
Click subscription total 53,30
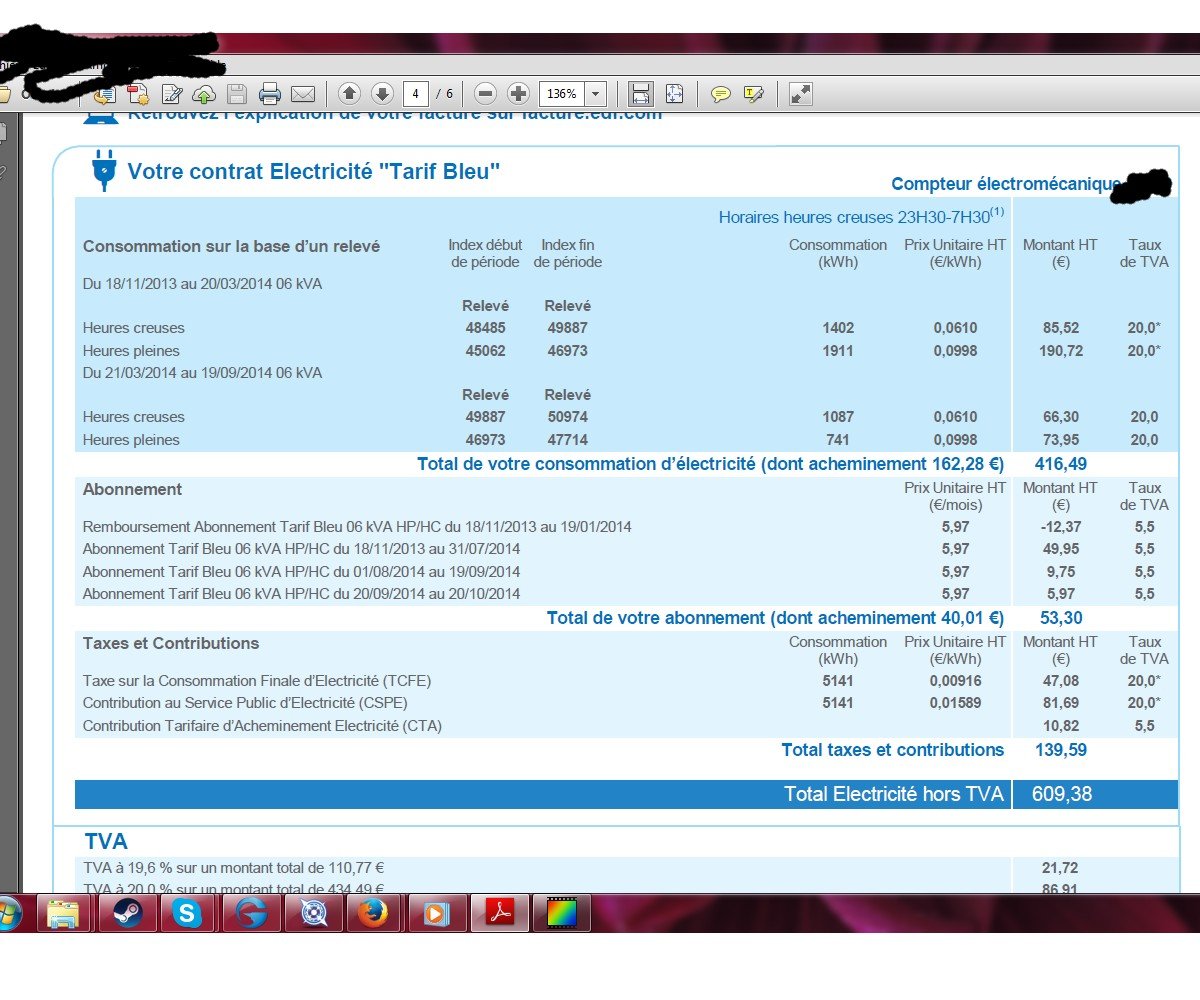point(1061,618)
